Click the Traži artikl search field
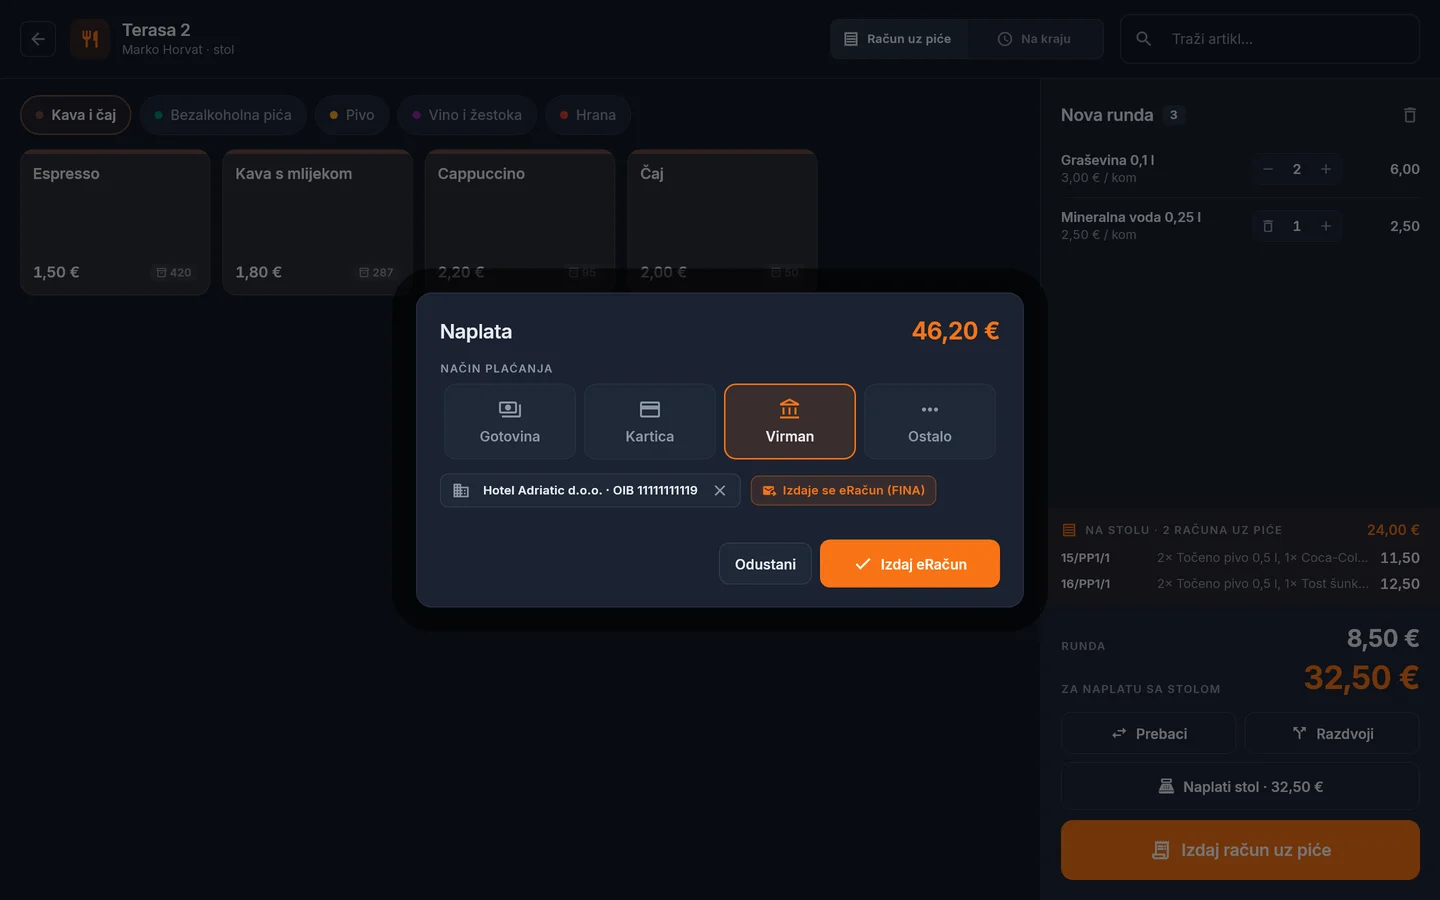Image resolution: width=1440 pixels, height=900 pixels. click(1270, 39)
